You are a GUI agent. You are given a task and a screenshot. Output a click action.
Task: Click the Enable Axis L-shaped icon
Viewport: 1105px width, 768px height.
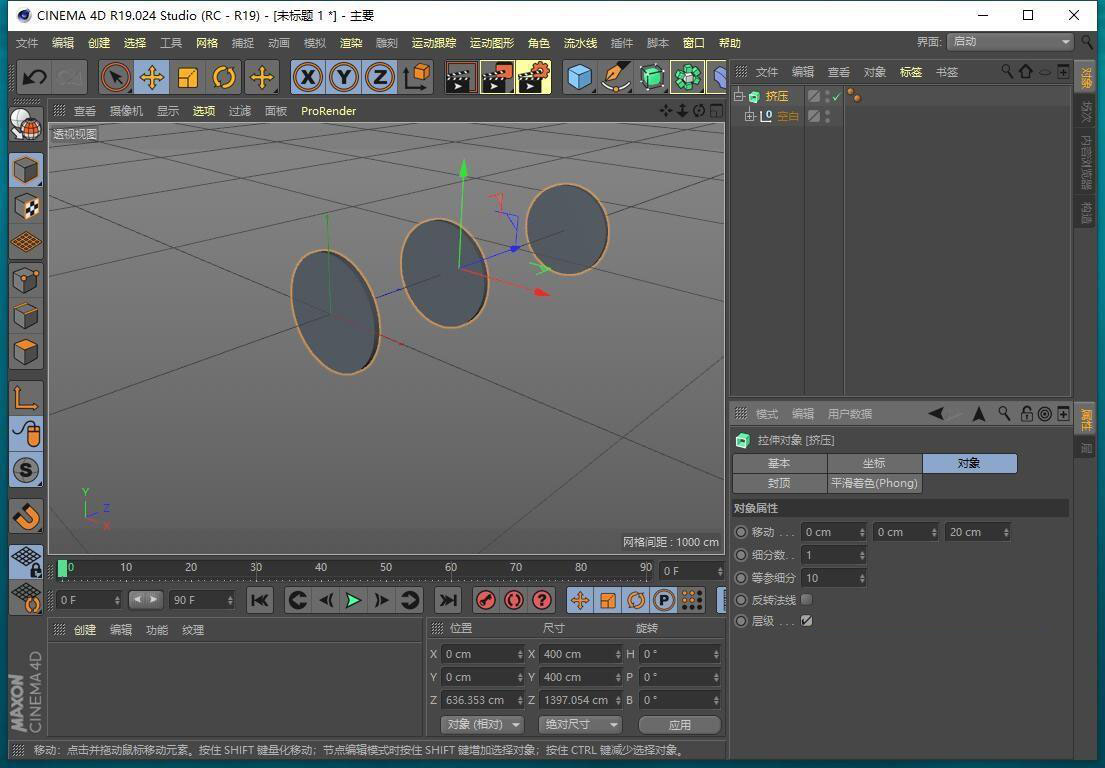click(x=26, y=397)
